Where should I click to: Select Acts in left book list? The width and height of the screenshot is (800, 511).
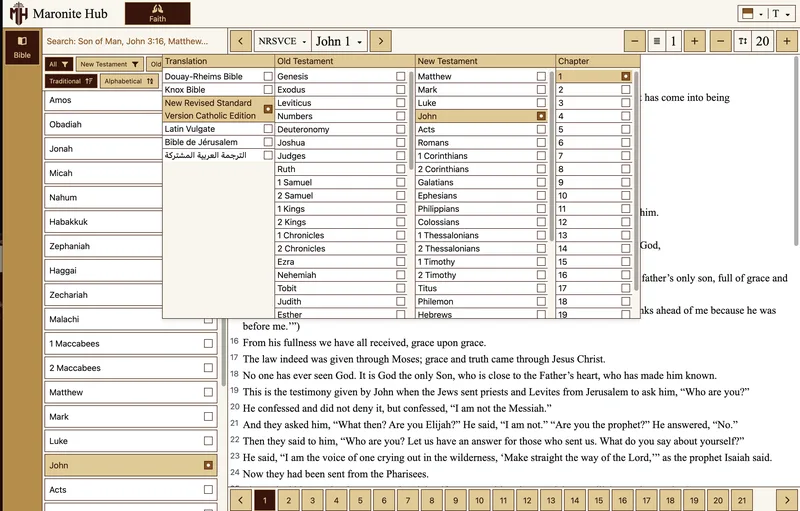click(131, 490)
